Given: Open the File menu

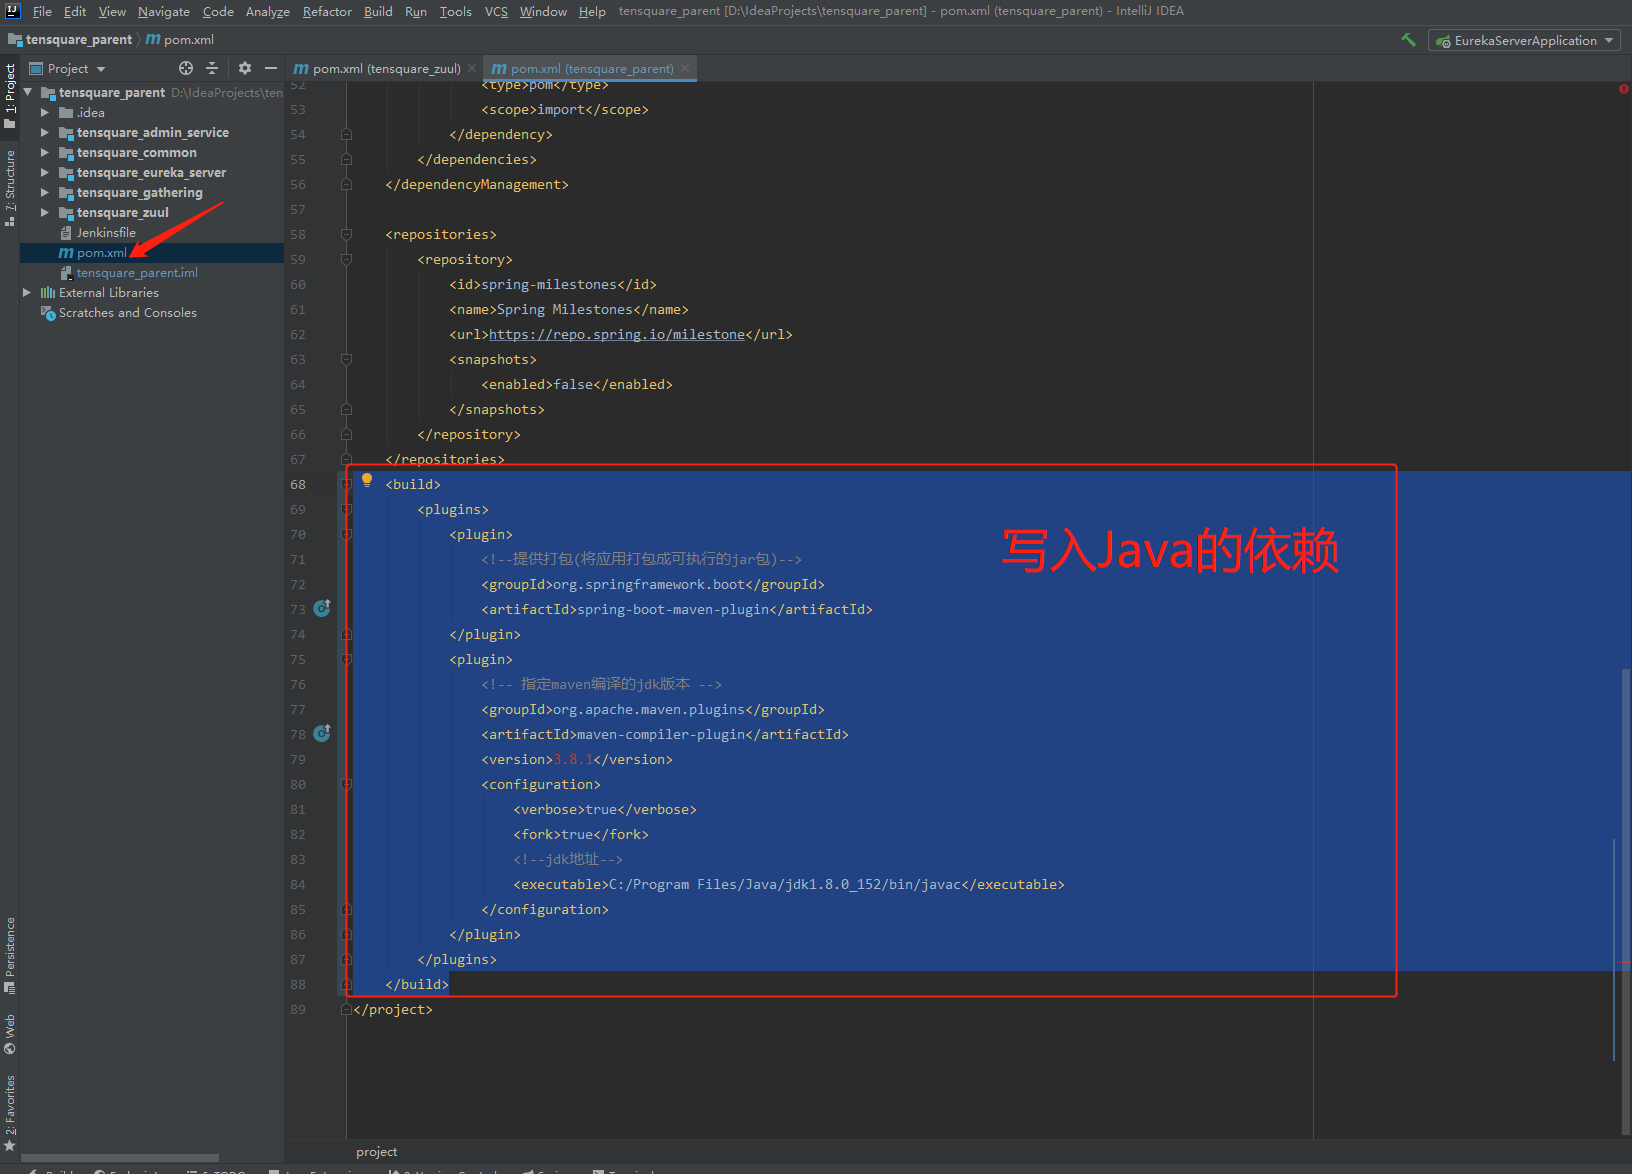Looking at the screenshot, I should tap(42, 11).
